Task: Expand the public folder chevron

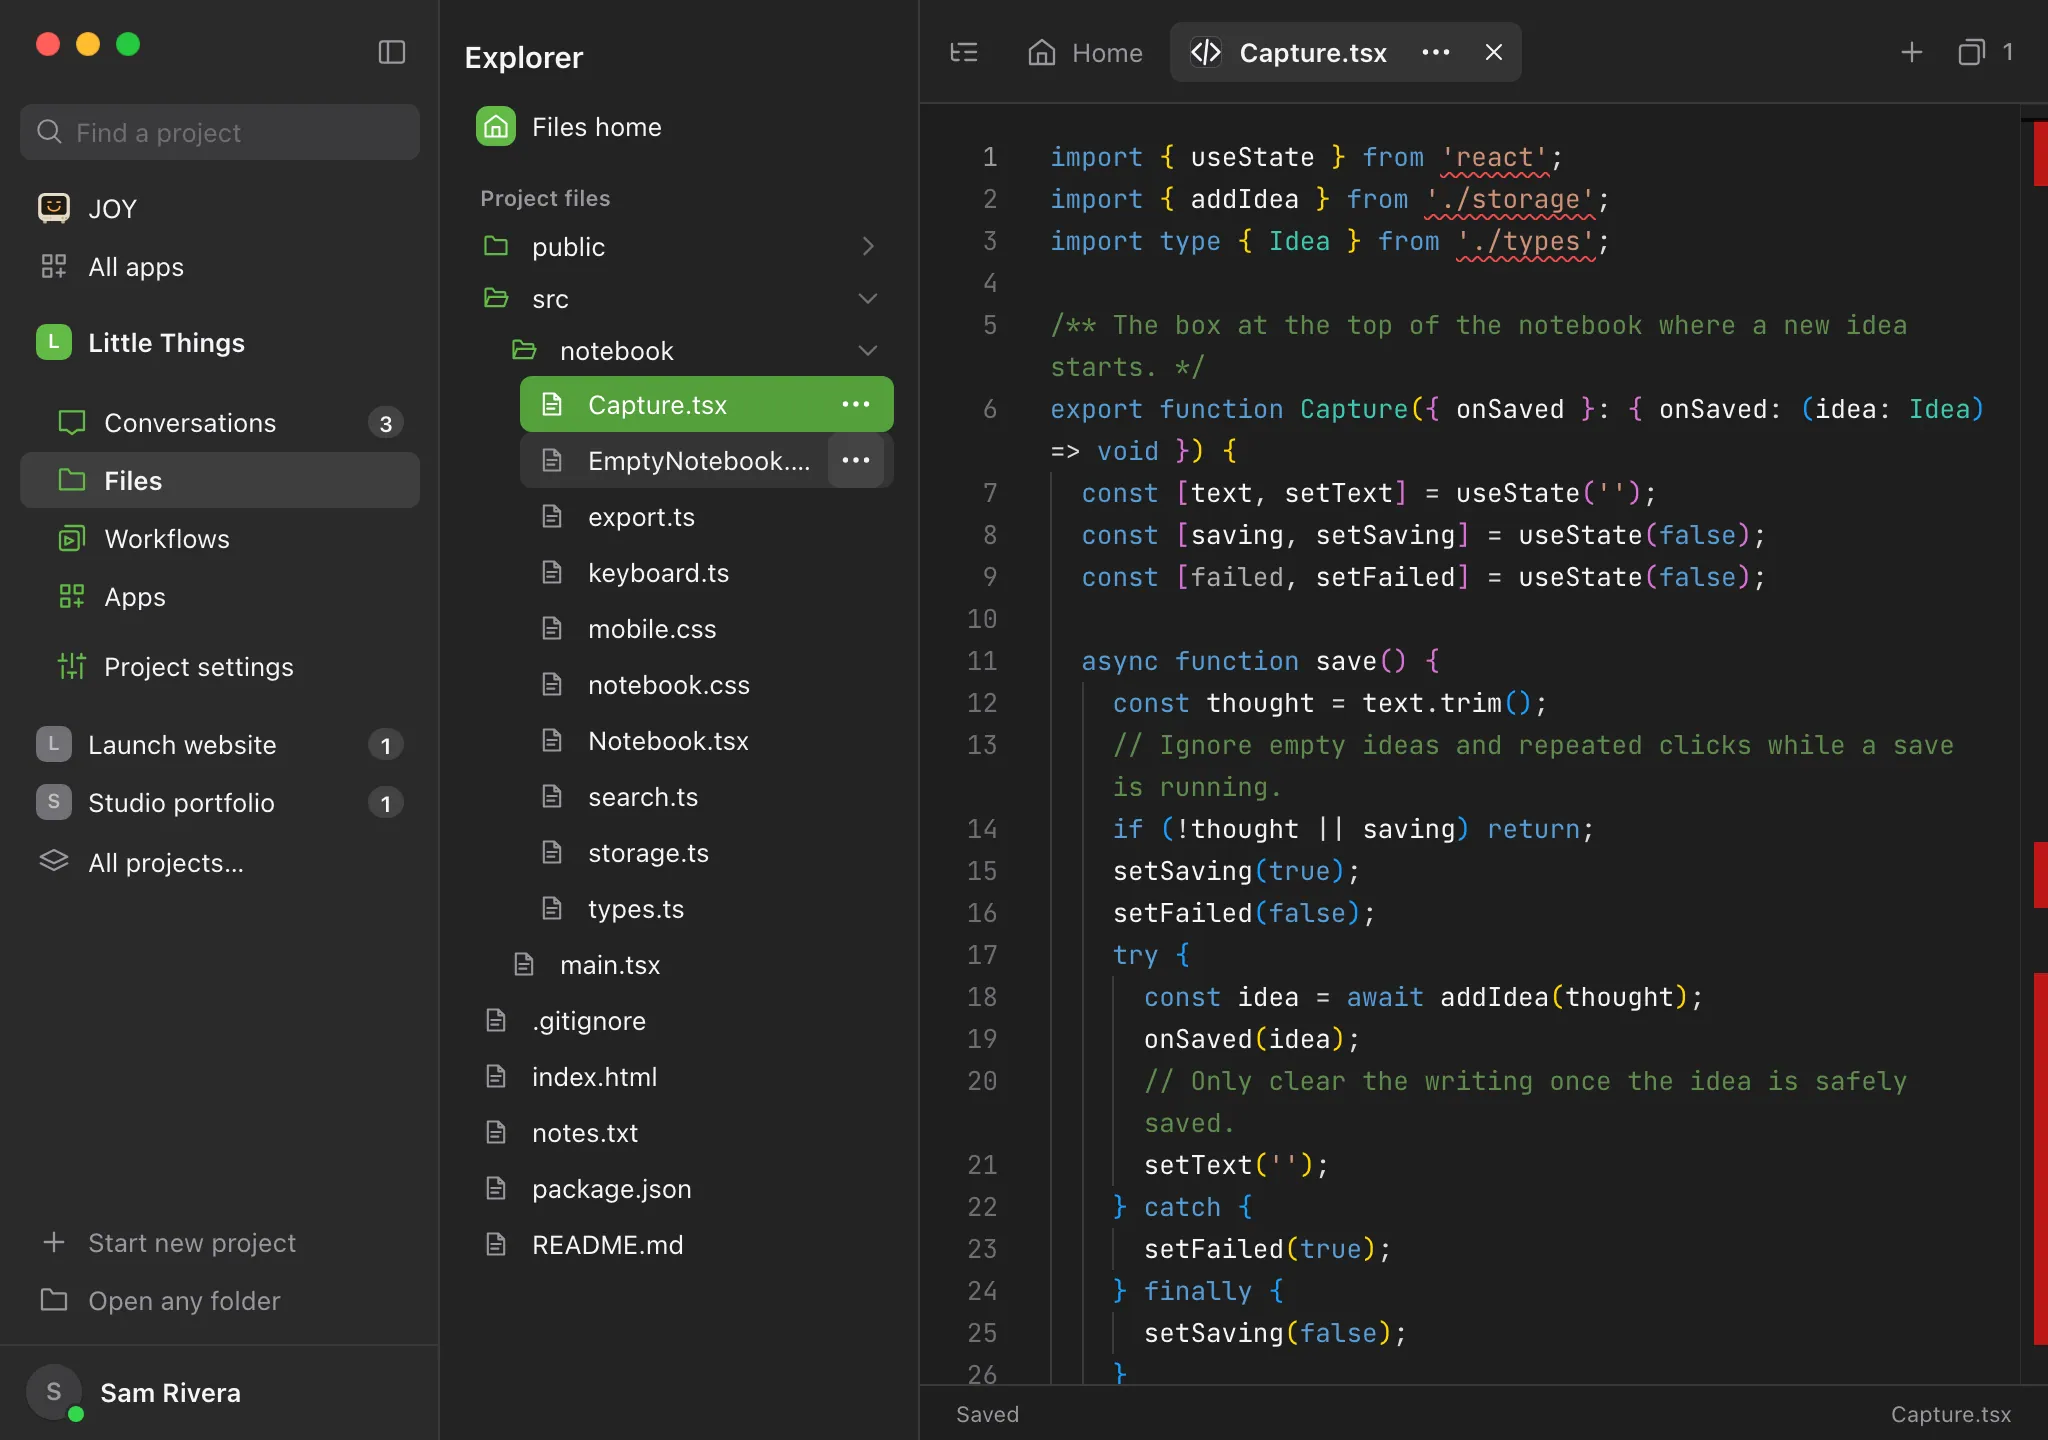Action: pyautogui.click(x=868, y=246)
